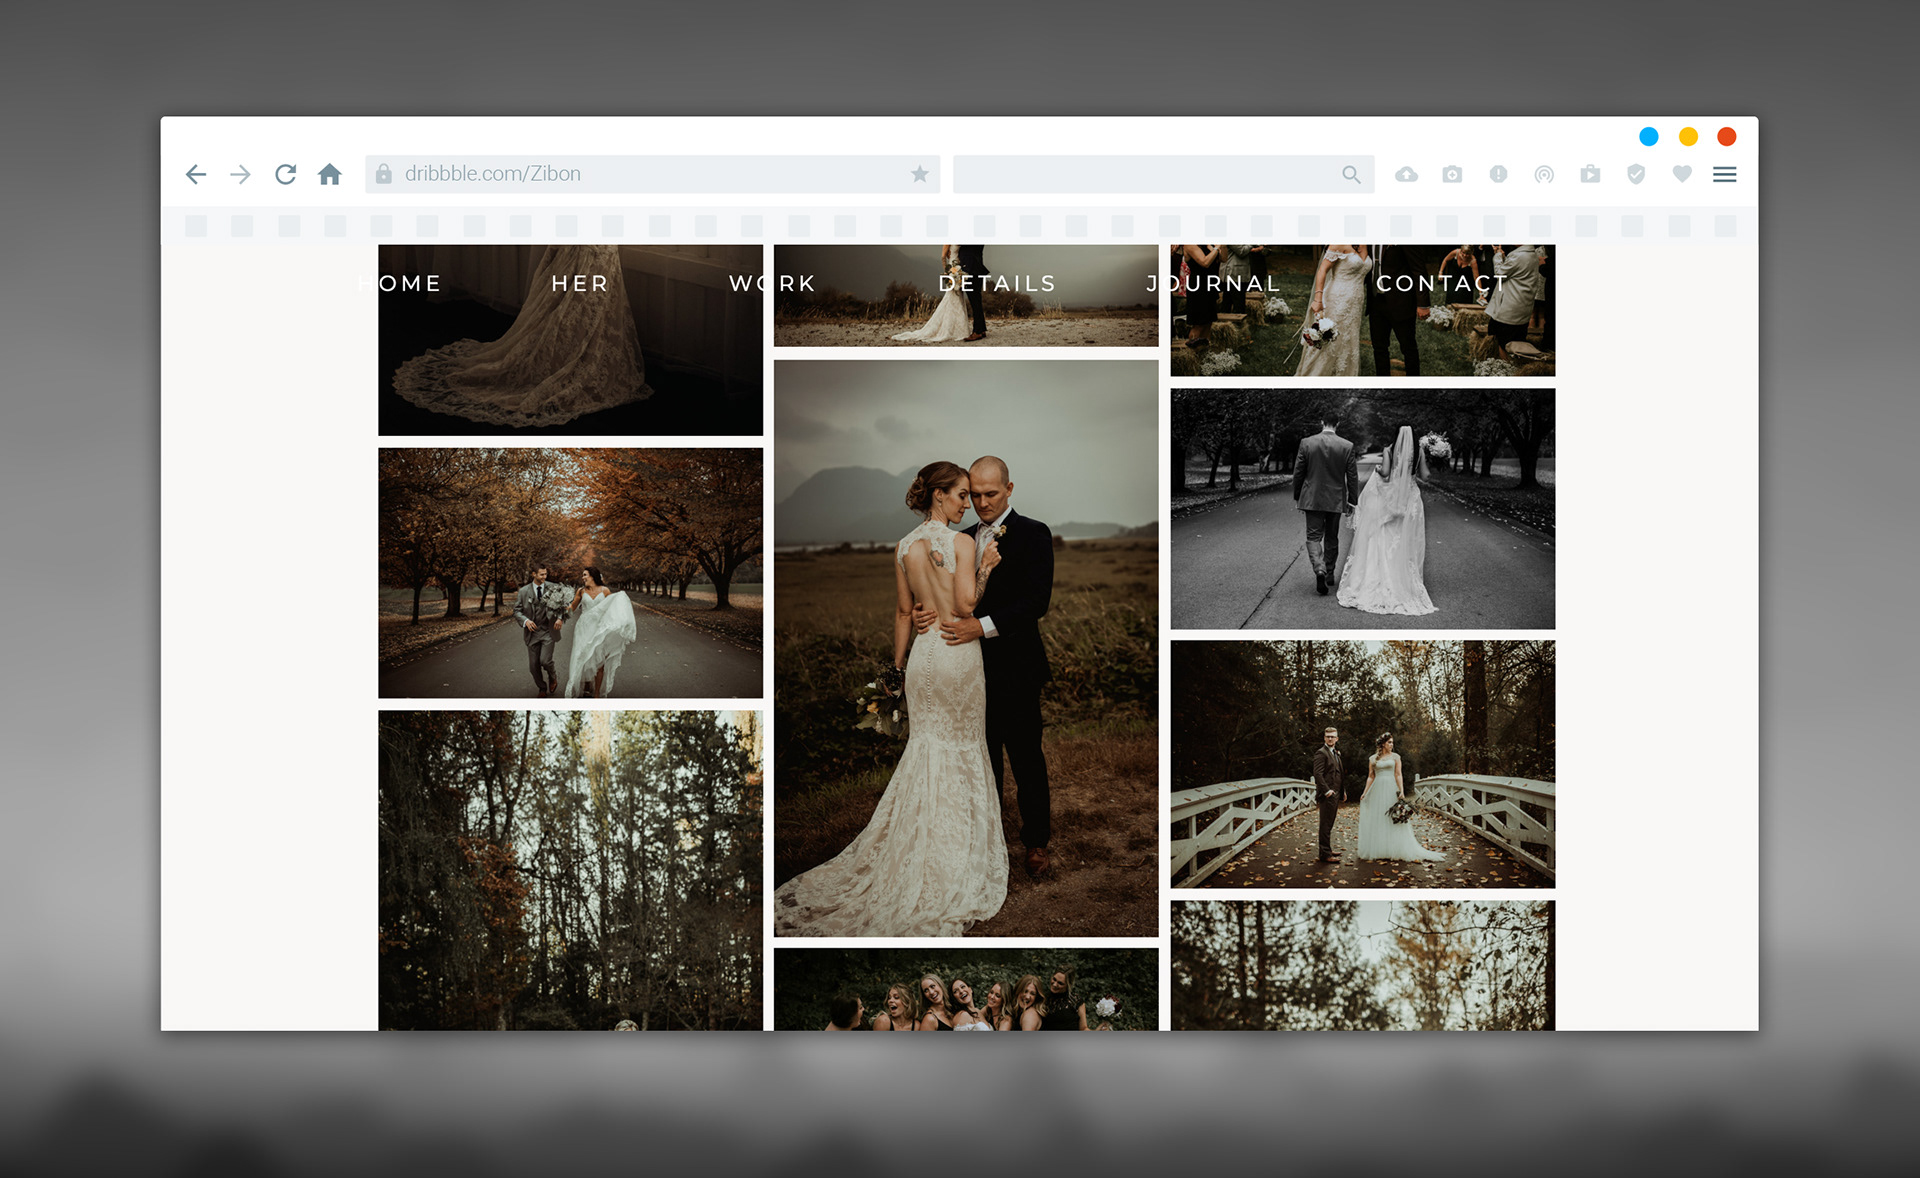Open the DETAILS navigation item
1920x1178 pixels.
click(x=997, y=283)
